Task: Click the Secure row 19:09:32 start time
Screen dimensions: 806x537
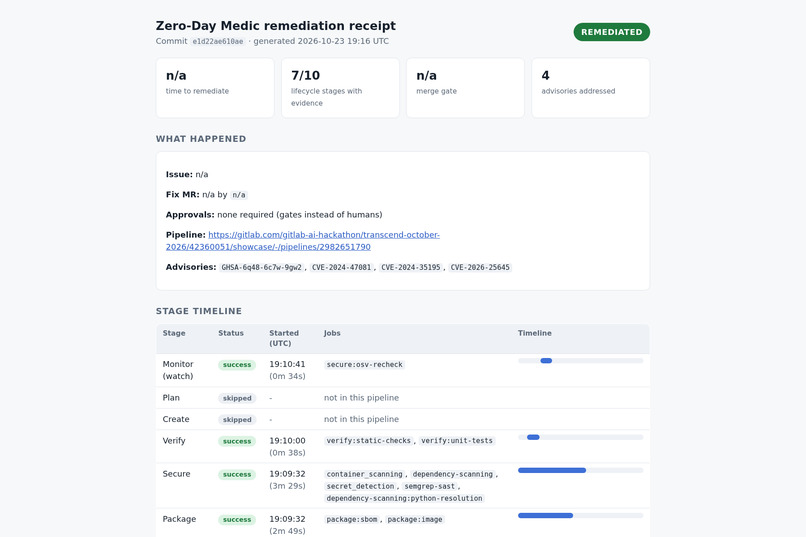Action: [x=287, y=474]
